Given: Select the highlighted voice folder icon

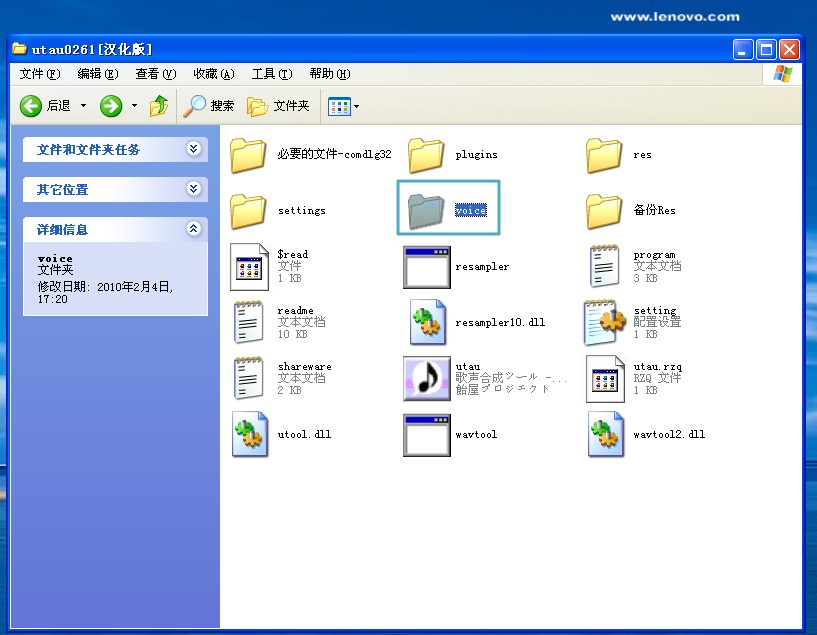Looking at the screenshot, I should [x=426, y=211].
